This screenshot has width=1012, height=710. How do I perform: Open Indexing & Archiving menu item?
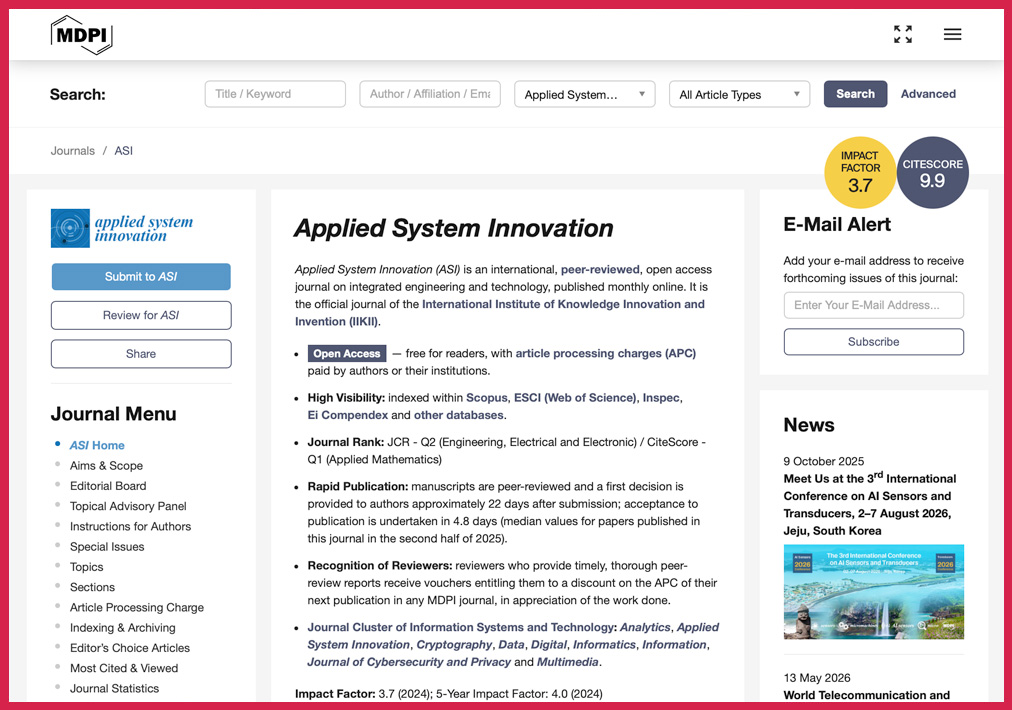click(x=123, y=628)
